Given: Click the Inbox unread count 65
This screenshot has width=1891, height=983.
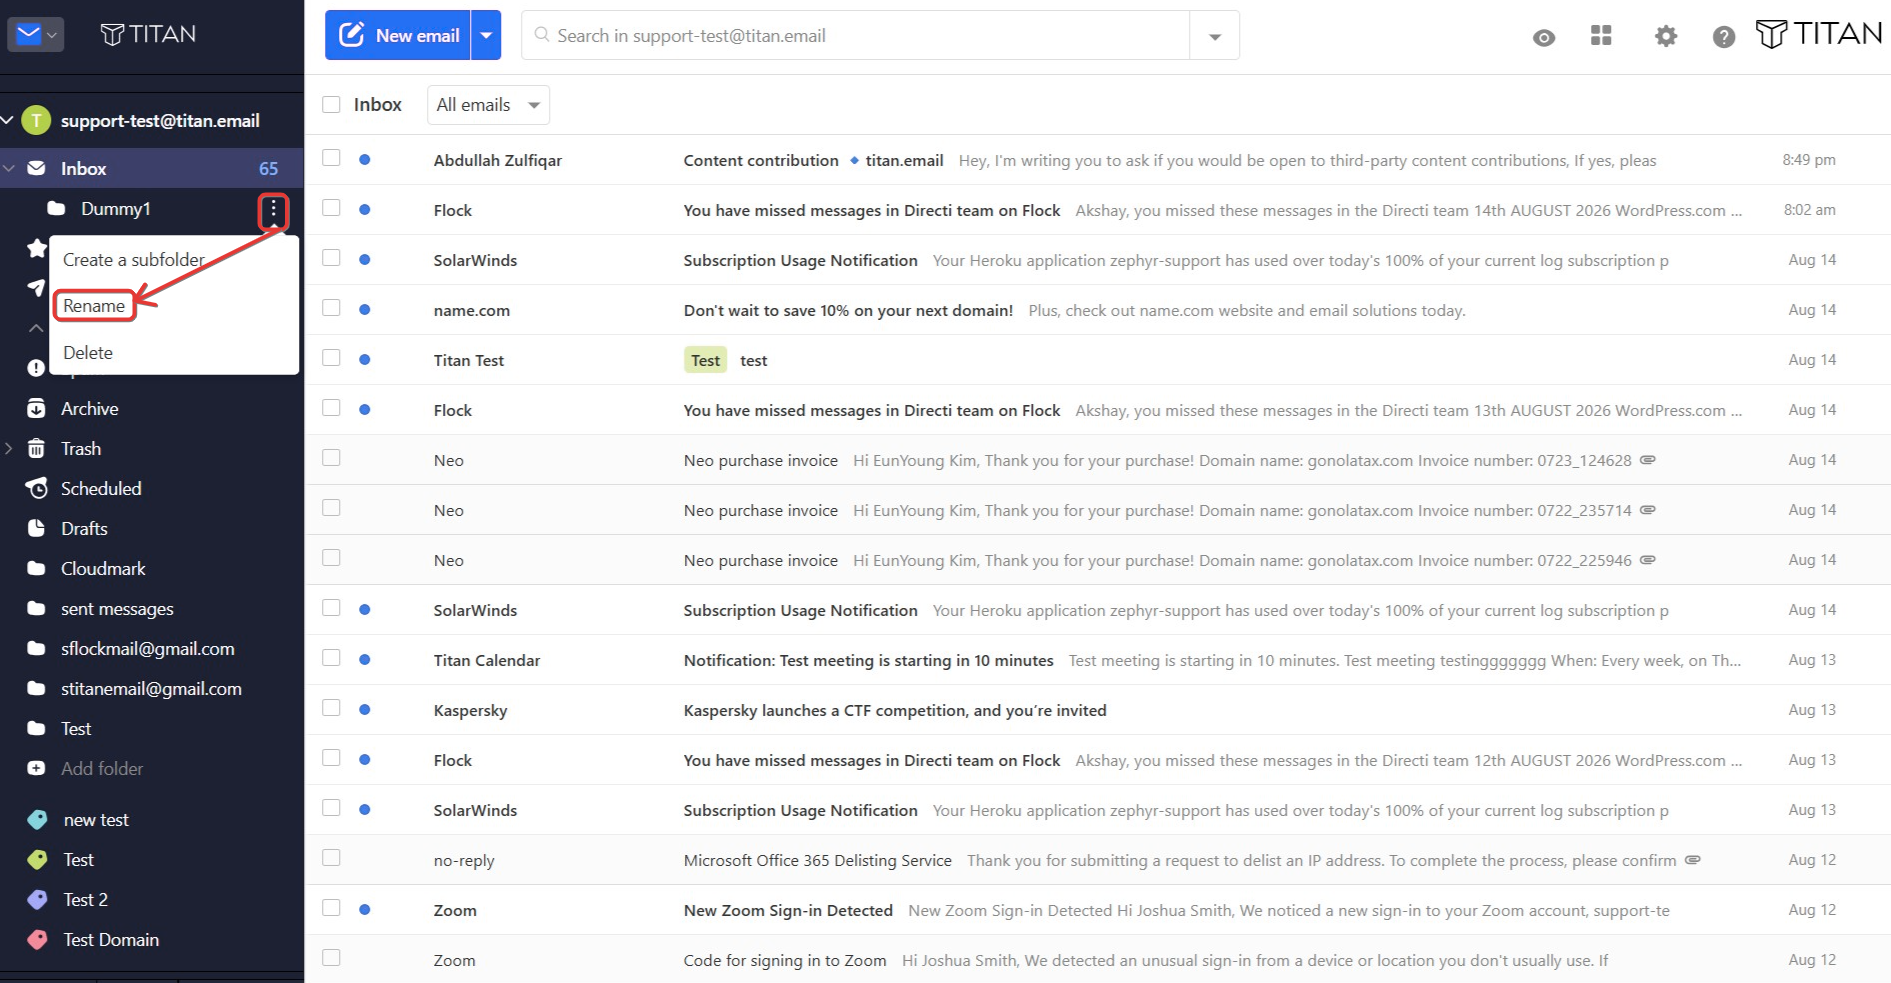Looking at the screenshot, I should (268, 168).
